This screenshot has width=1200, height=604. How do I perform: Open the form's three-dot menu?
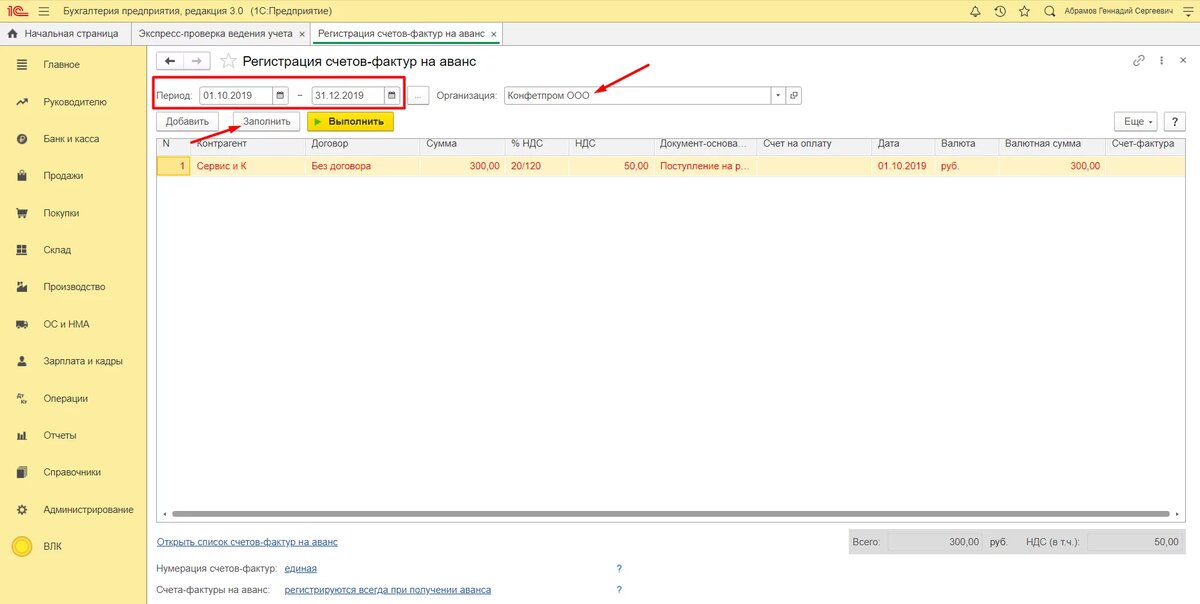pos(1160,60)
